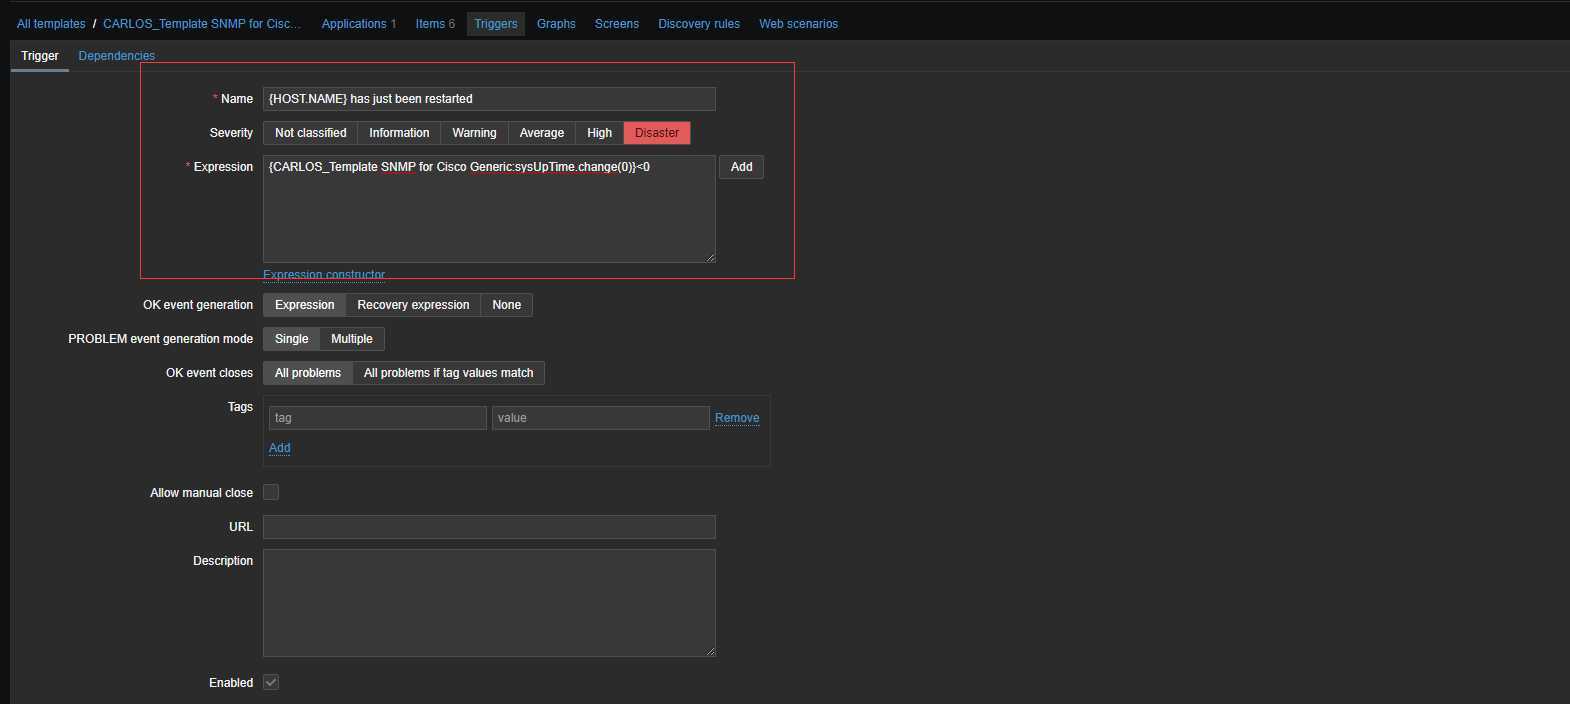The width and height of the screenshot is (1570, 704).
Task: Open Web scenarios section
Action: [798, 24]
